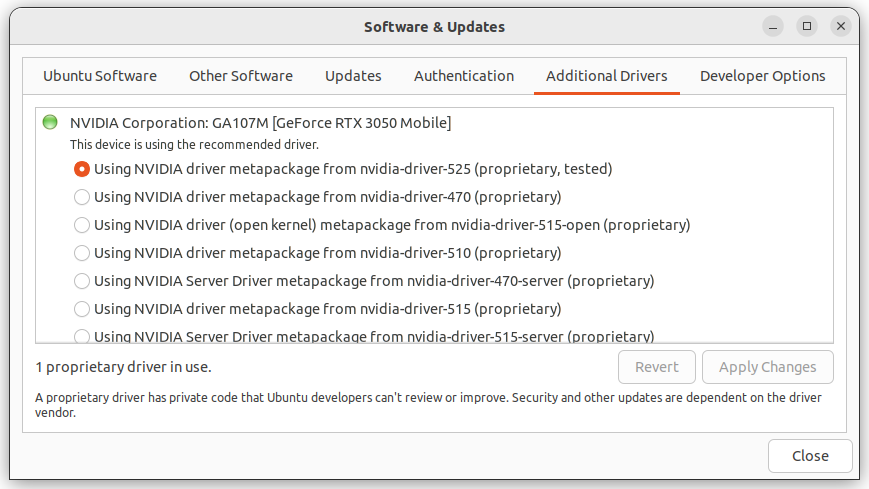This screenshot has height=489, width=869.
Task: Pick the nvidia-driver-510 radio button
Action: click(82, 253)
